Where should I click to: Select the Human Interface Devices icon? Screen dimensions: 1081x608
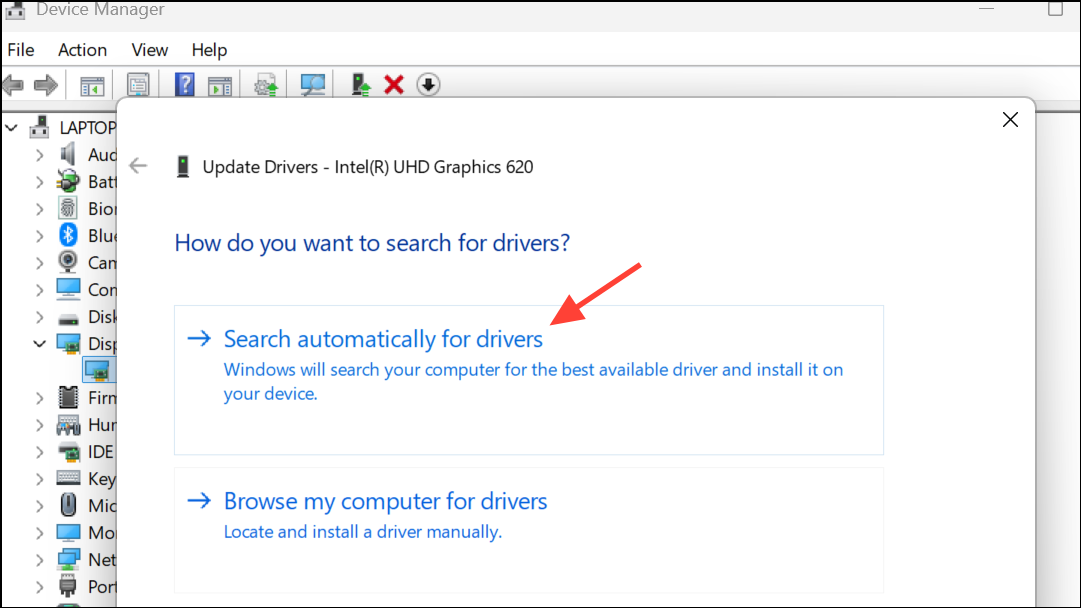[68, 425]
